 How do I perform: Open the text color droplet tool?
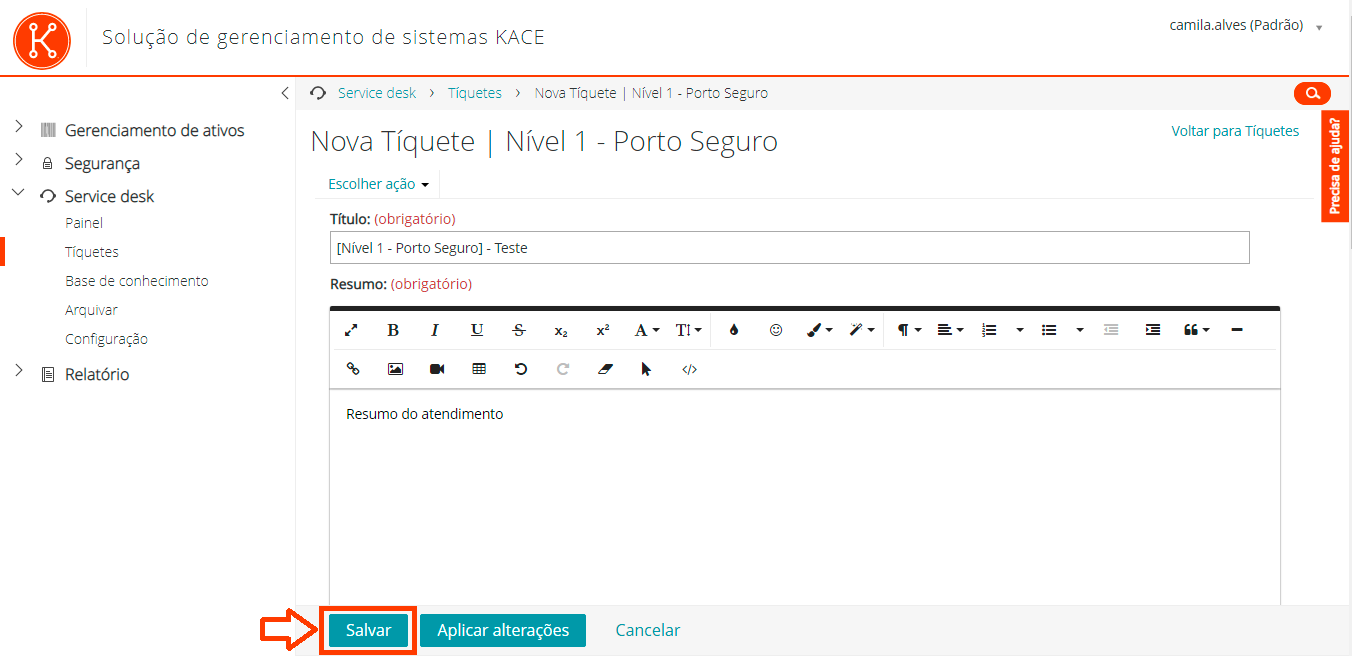pos(734,330)
